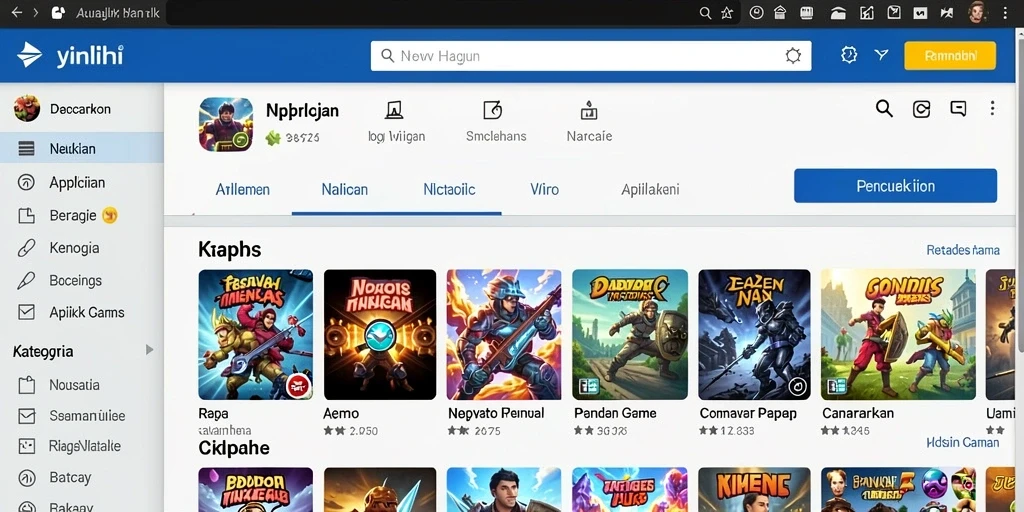Click the Smclehans icon
Image resolution: width=1024 pixels, height=512 pixels.
point(492,110)
